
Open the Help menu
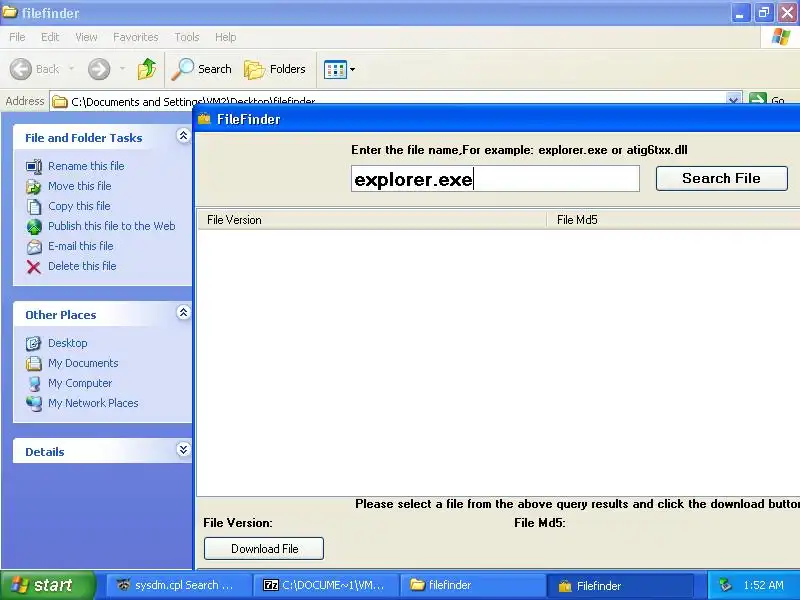pos(225,37)
